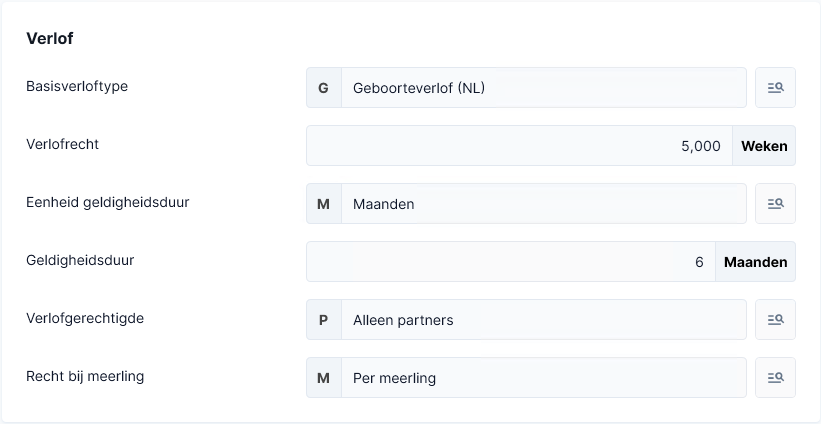
Task: Edit the Verlofrecht value 5,000
Action: 519,146
